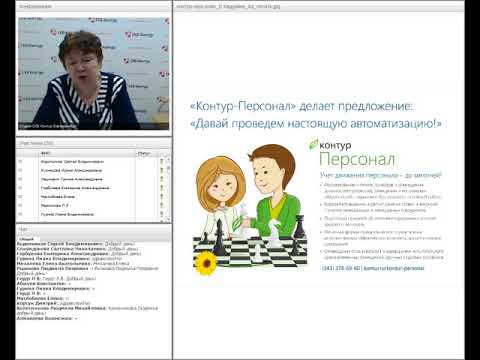Click participants list scrollbar down arrow

coord(168,220)
